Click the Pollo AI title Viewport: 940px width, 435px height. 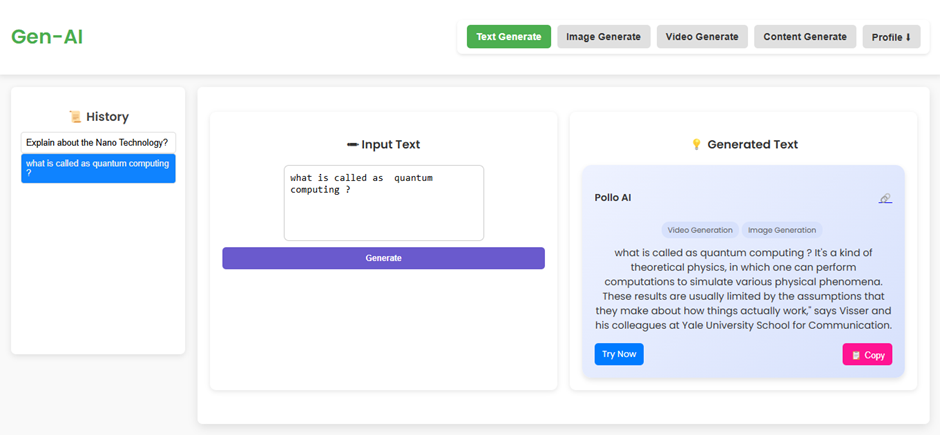pyautogui.click(x=612, y=198)
